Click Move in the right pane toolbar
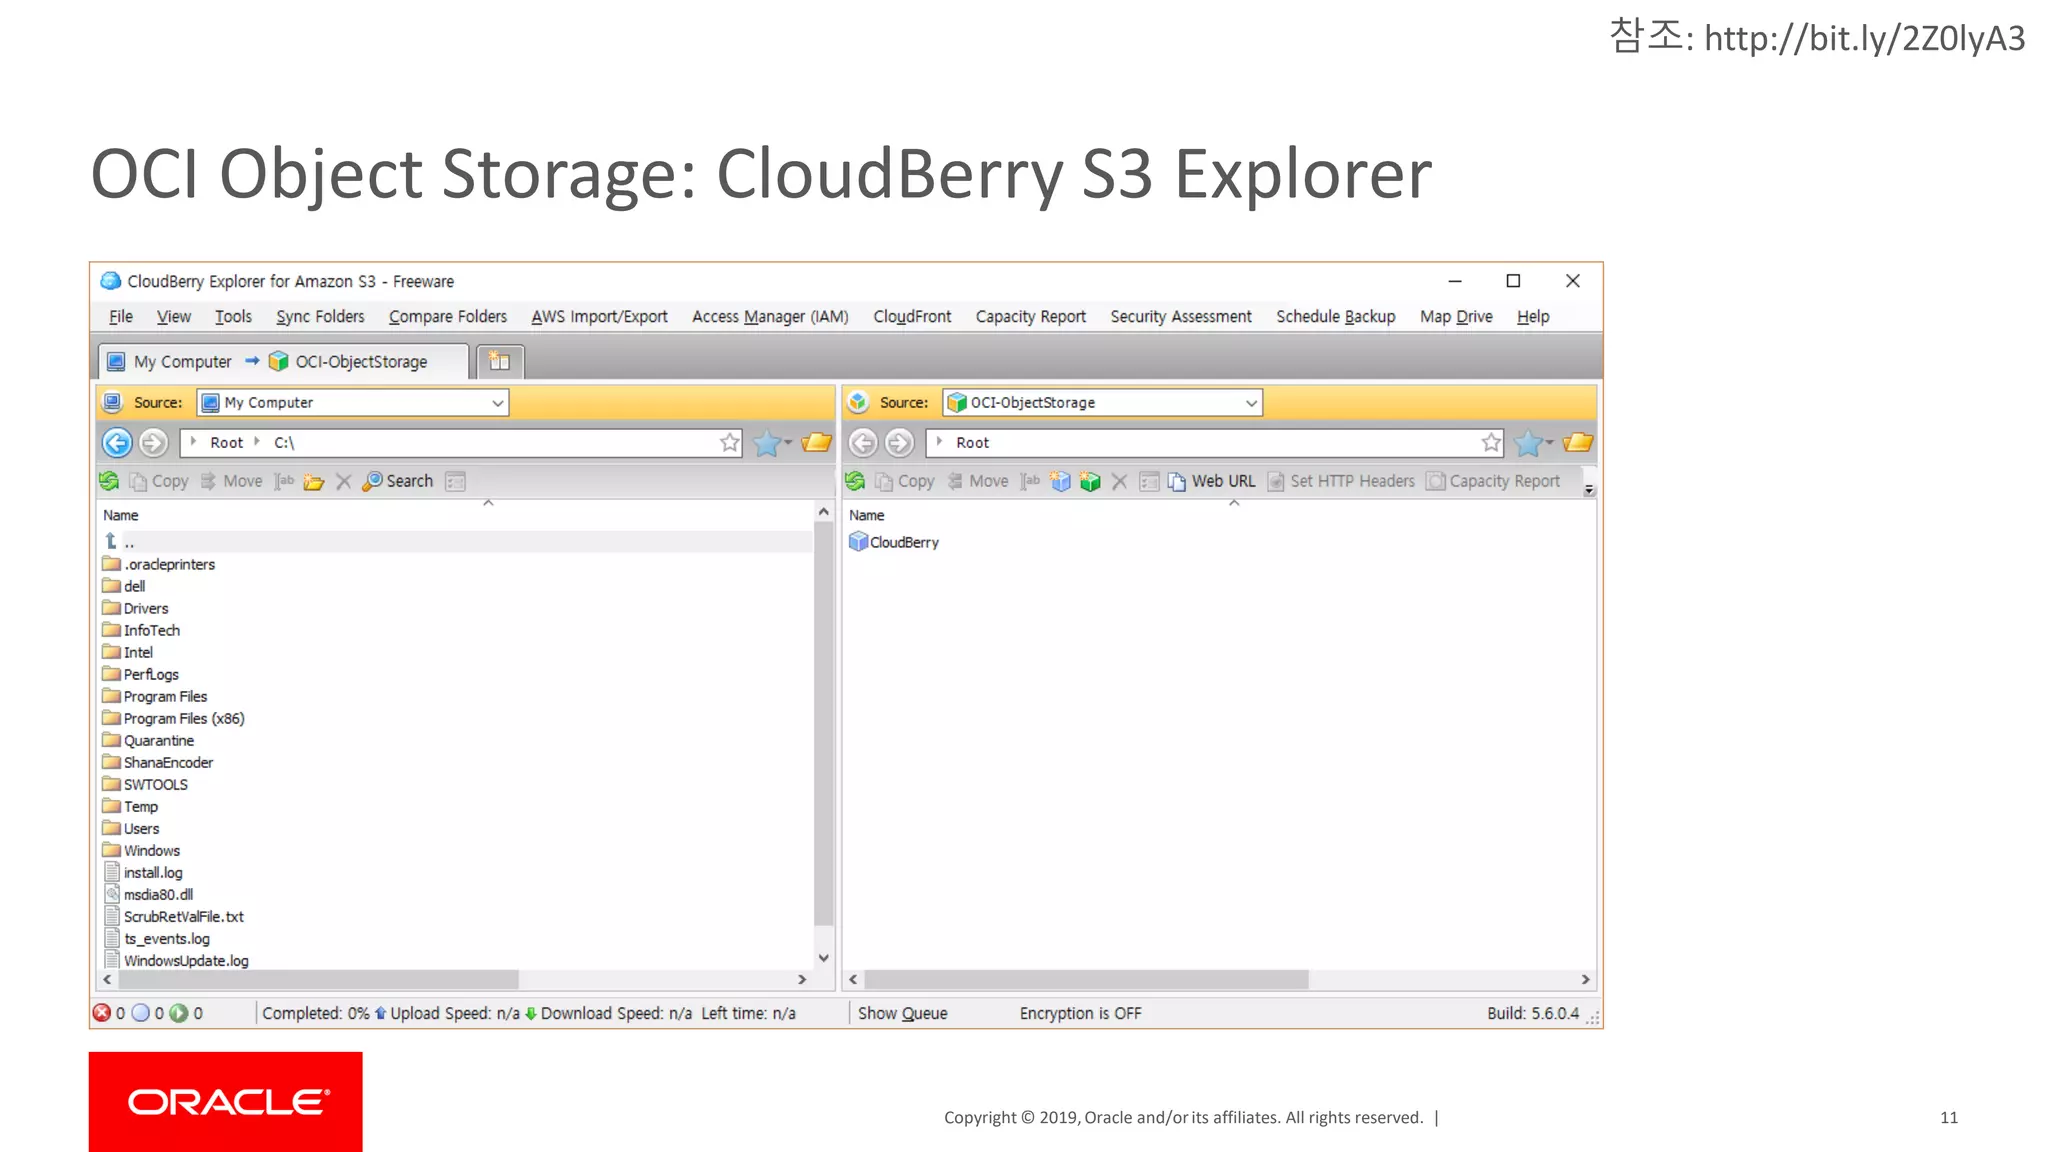 (x=977, y=481)
